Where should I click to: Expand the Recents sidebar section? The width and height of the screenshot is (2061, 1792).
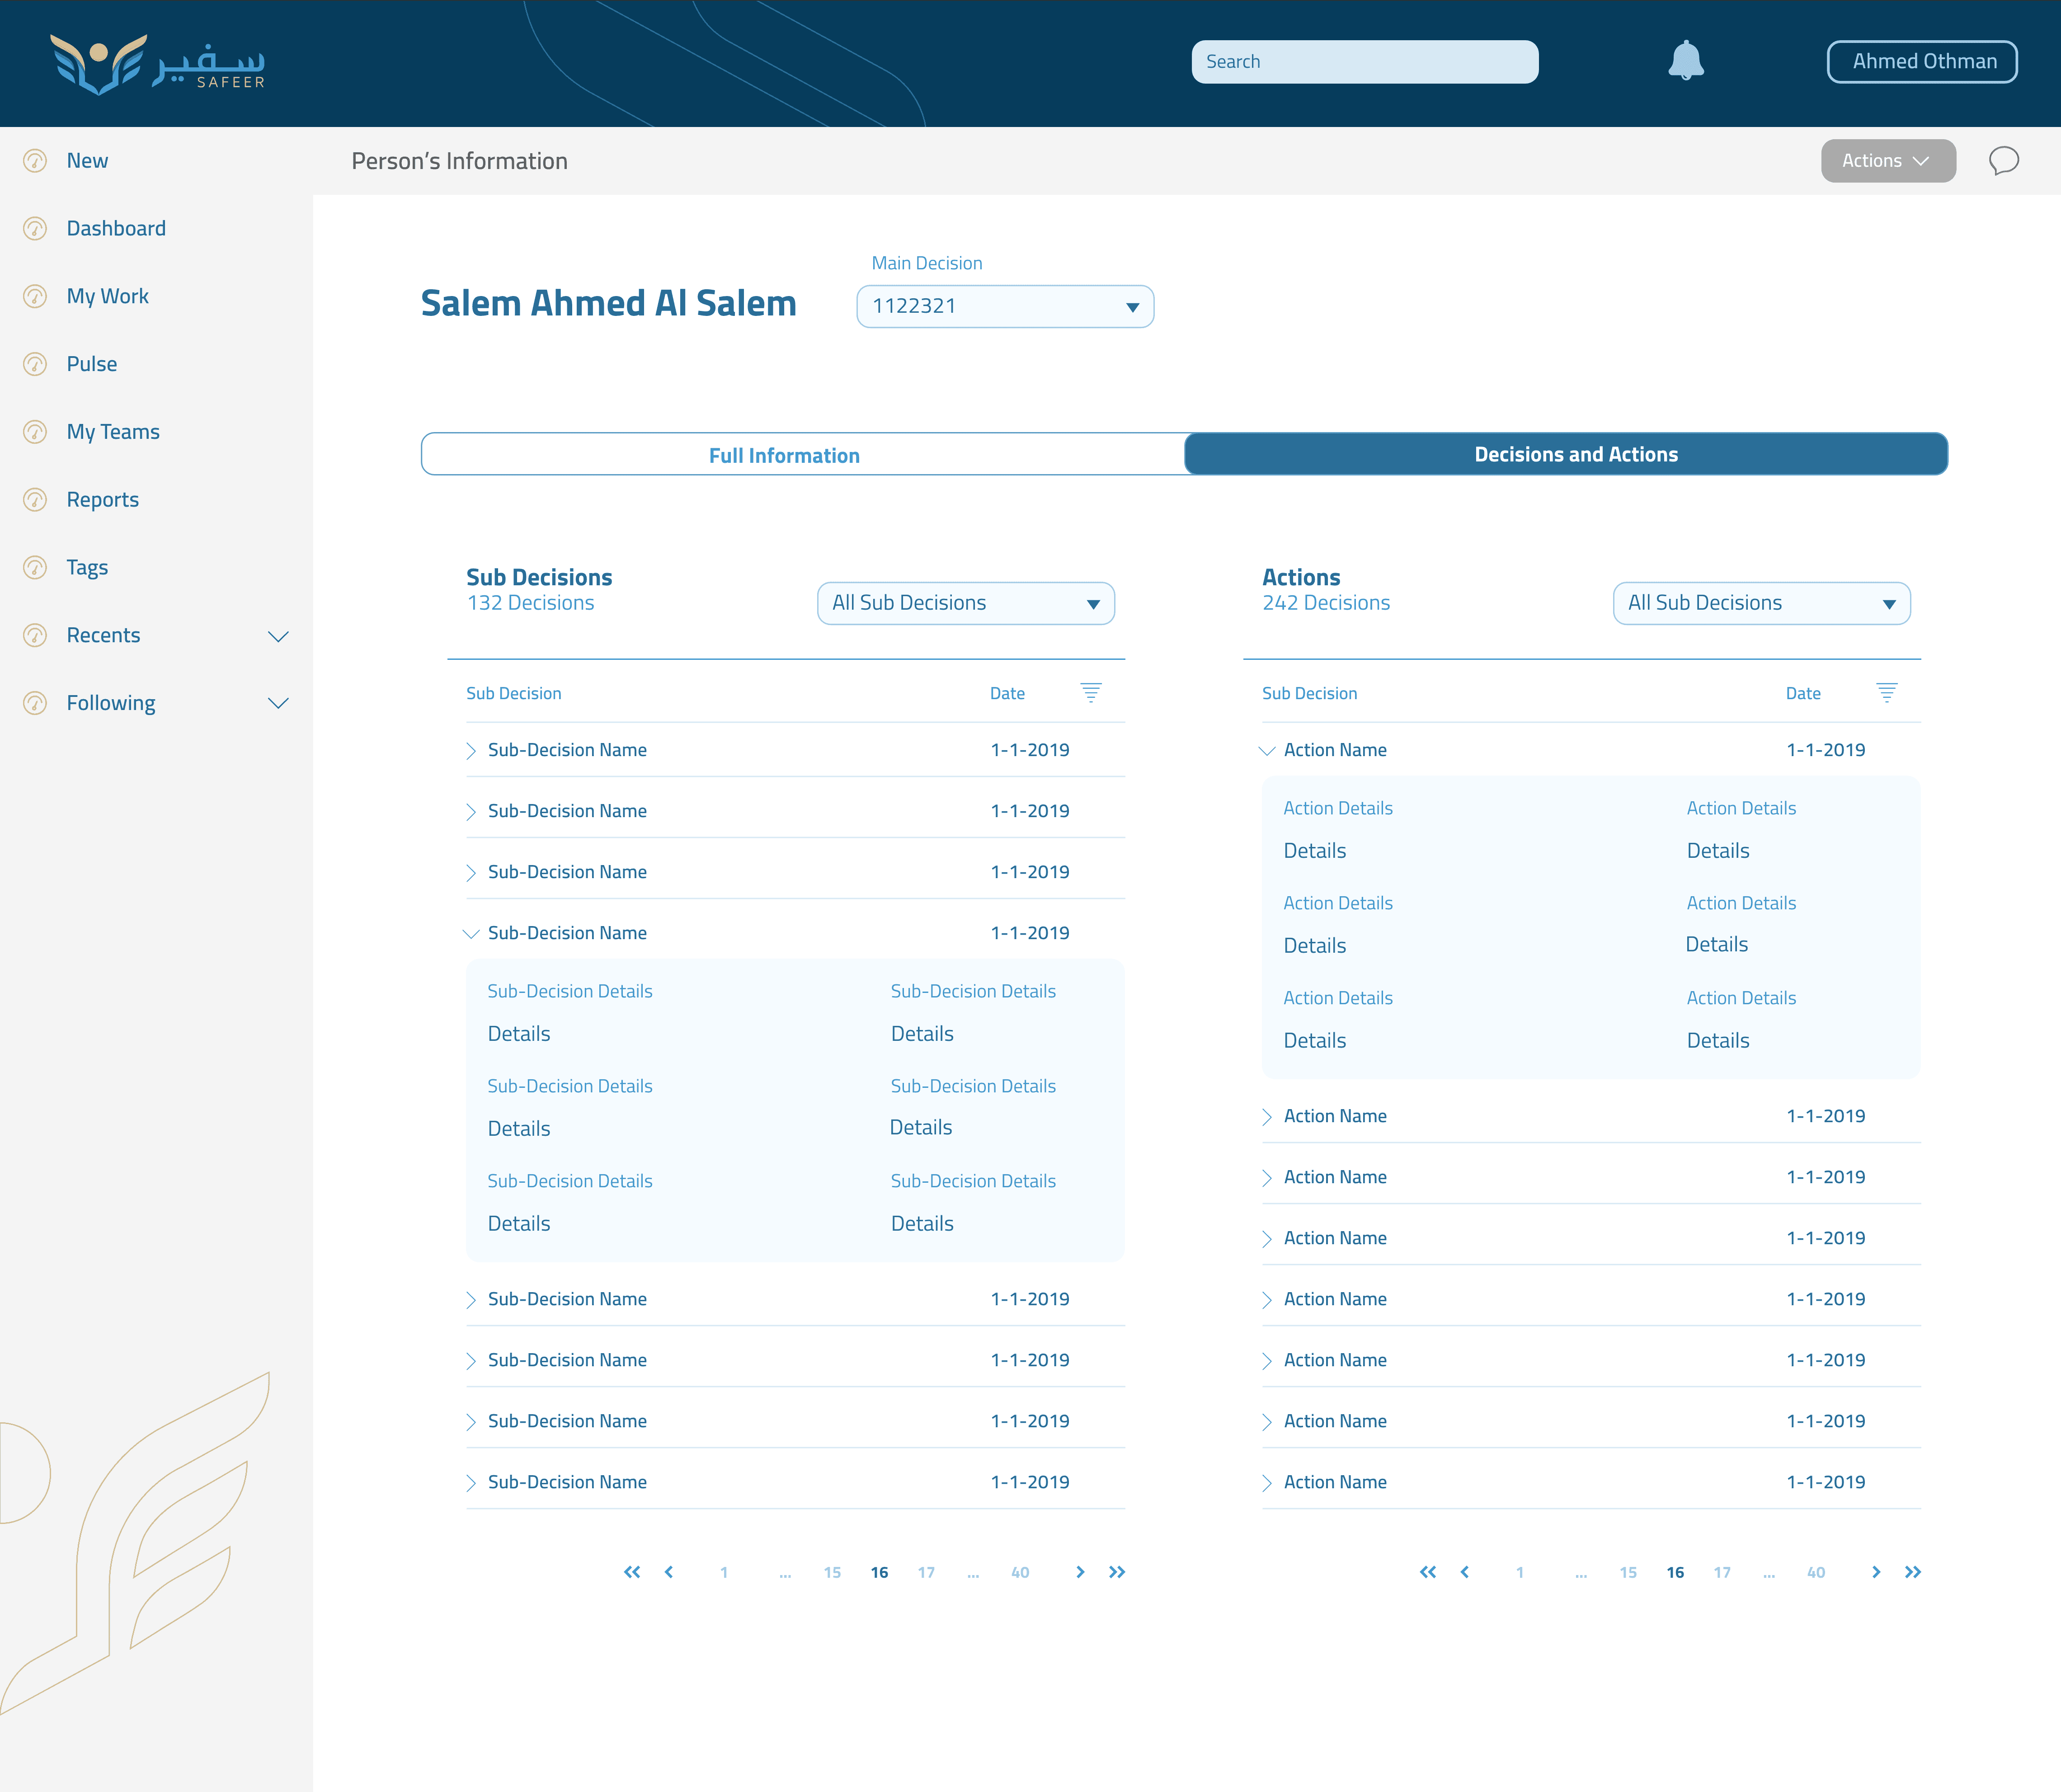pos(278,636)
